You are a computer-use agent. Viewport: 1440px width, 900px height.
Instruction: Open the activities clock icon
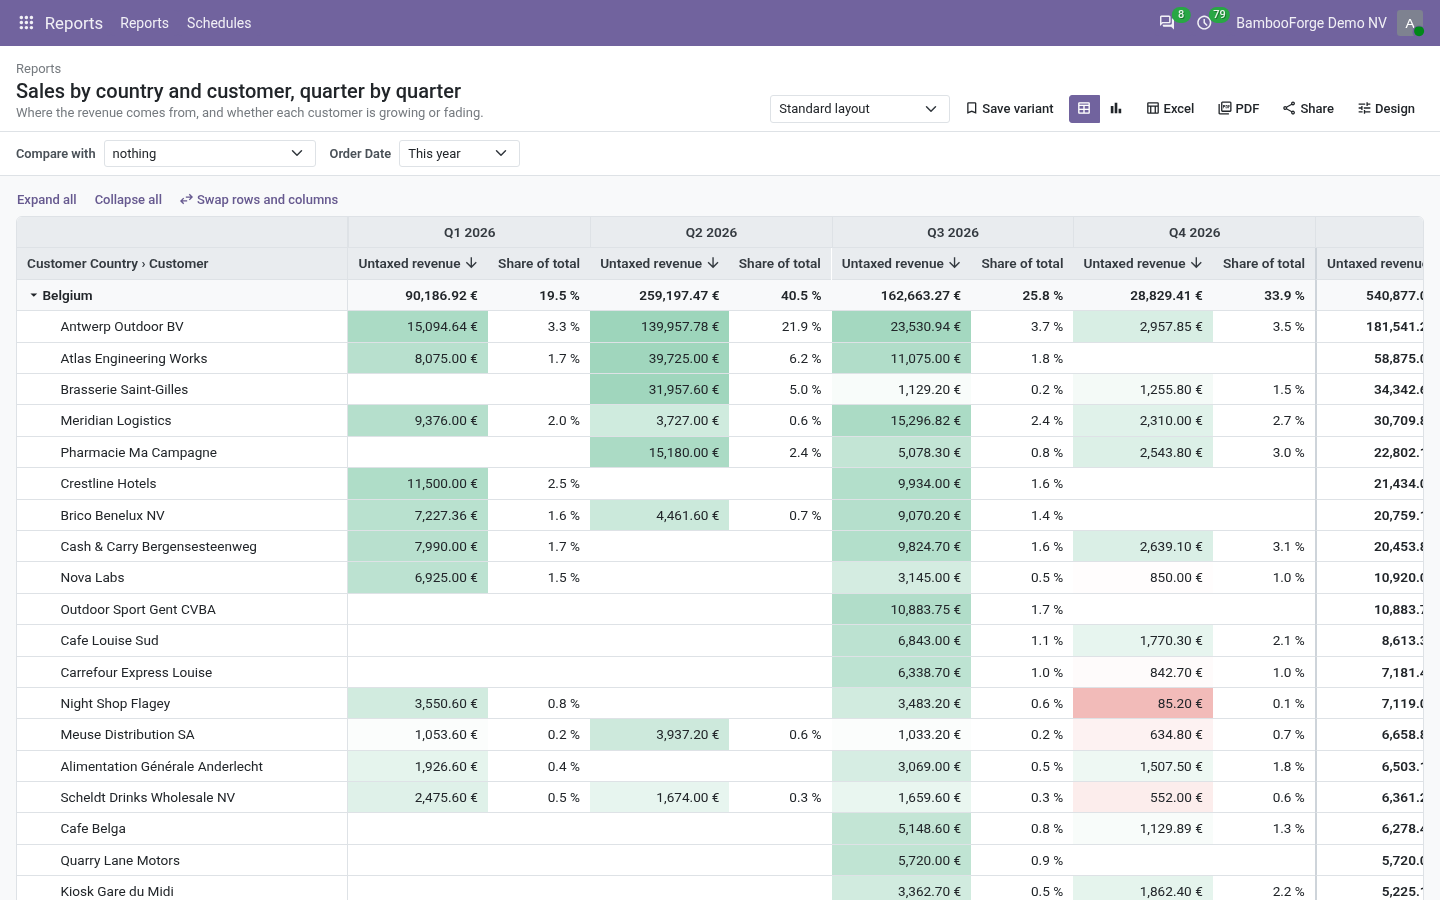[x=1204, y=23]
